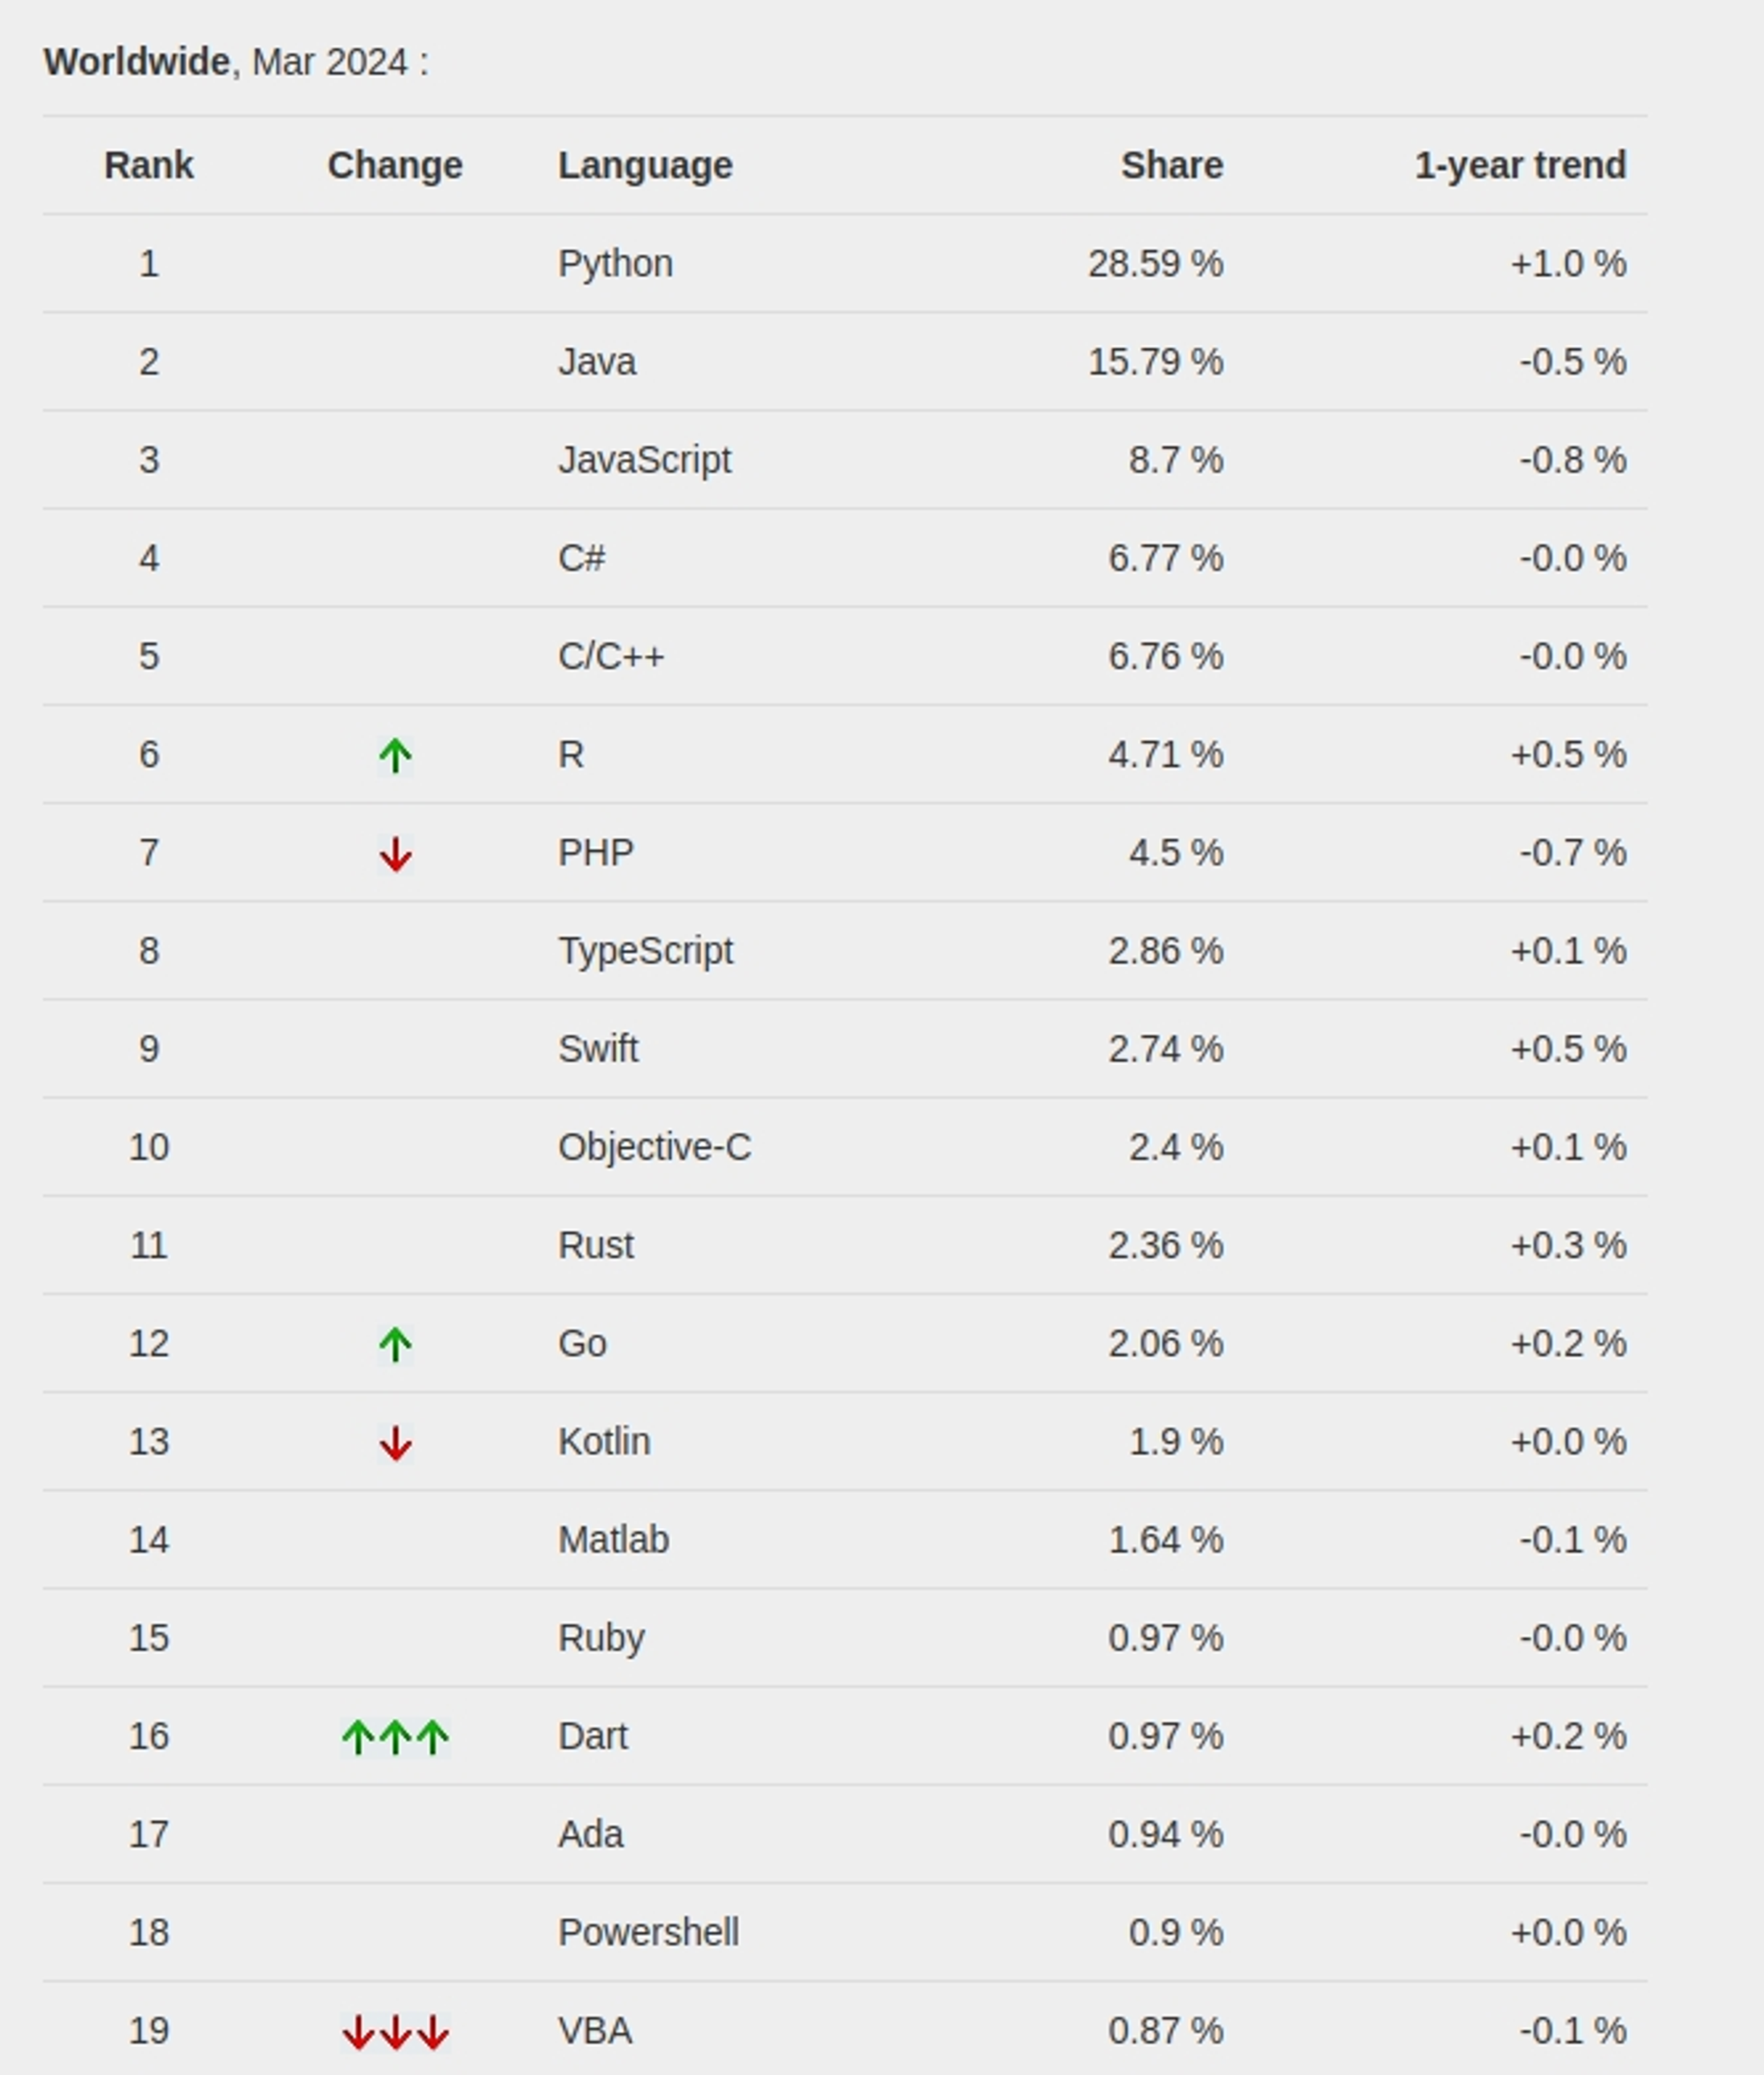This screenshot has height=2075, width=1764.
Task: Click the Rank column header
Action: pos(149,166)
